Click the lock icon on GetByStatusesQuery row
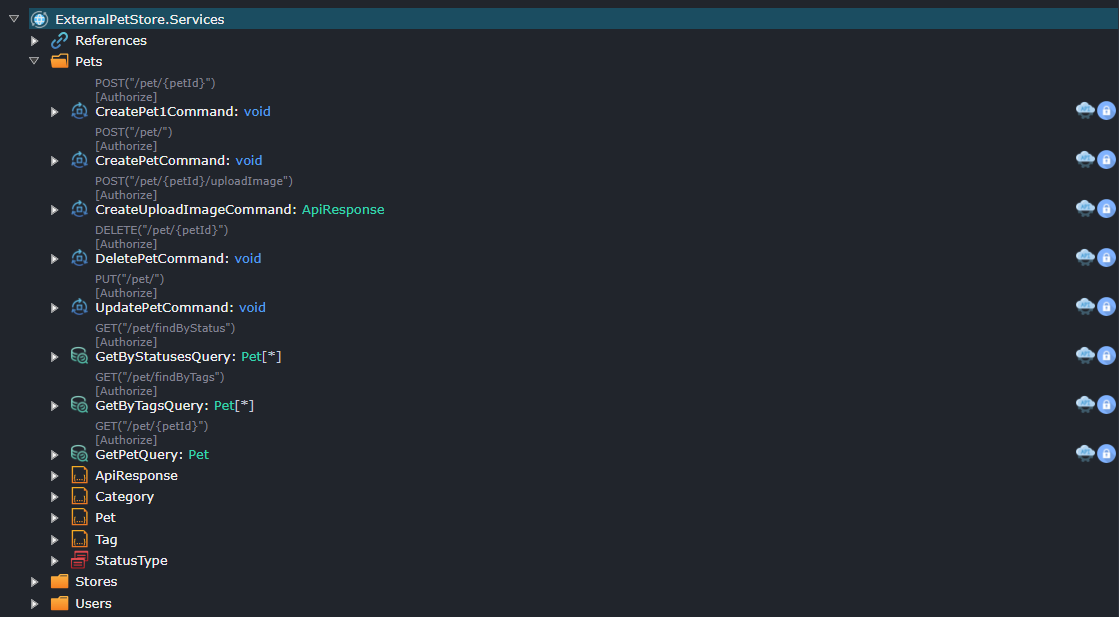Image resolution: width=1119 pixels, height=617 pixels. [x=1106, y=355]
